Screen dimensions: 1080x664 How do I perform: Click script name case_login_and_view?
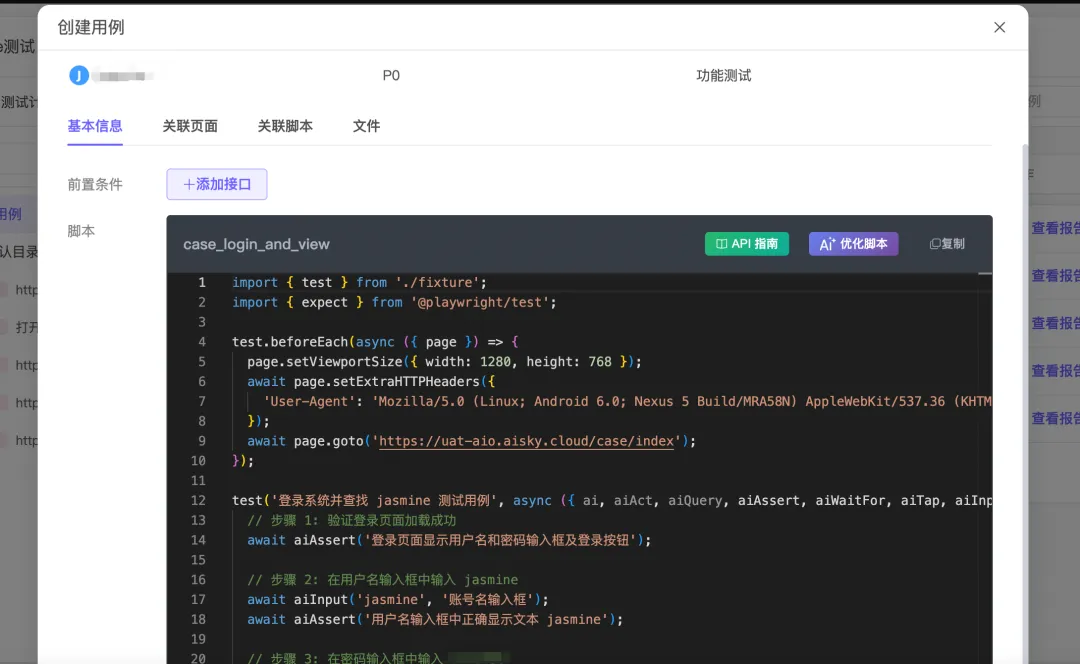(x=256, y=244)
